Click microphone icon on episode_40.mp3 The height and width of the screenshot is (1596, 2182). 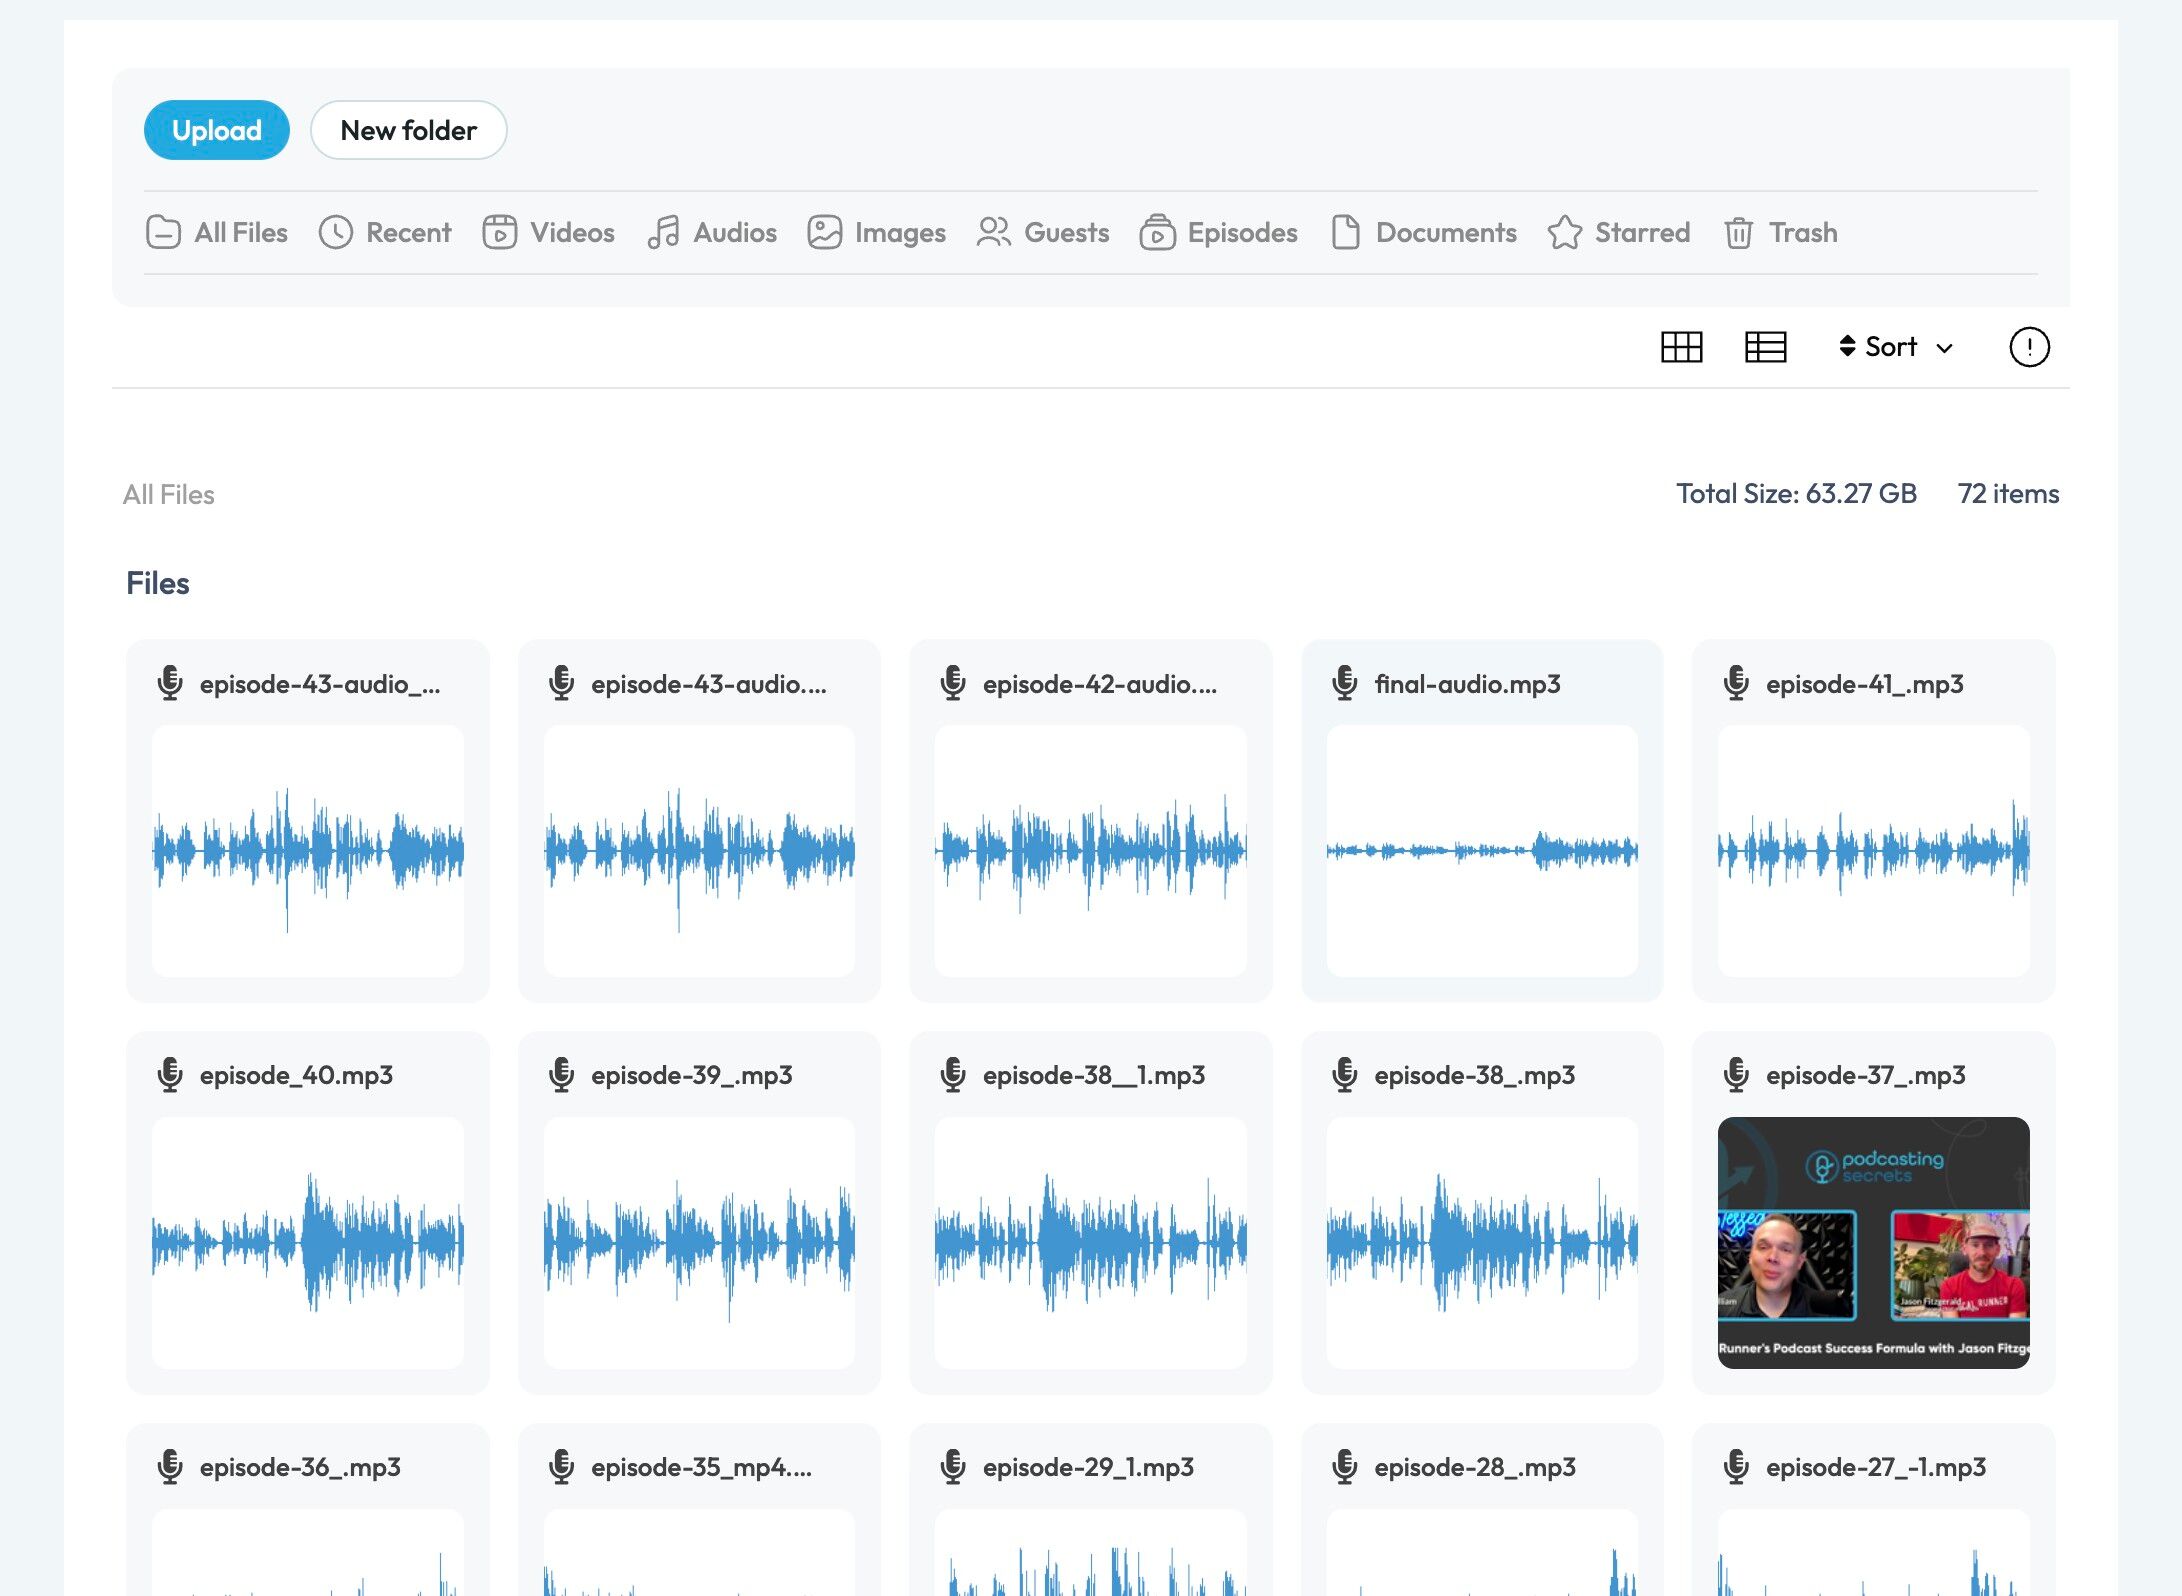170,1075
